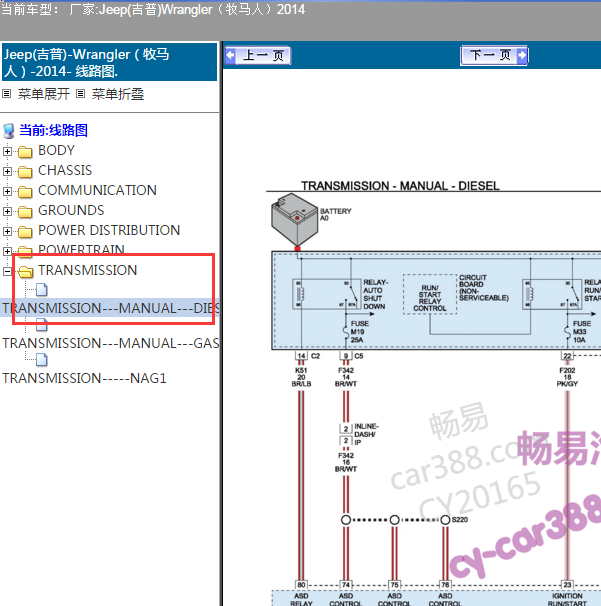Viewport: 601px width, 606px height.
Task: Click 菜单折叠 to collapse all menus
Action: [118, 94]
